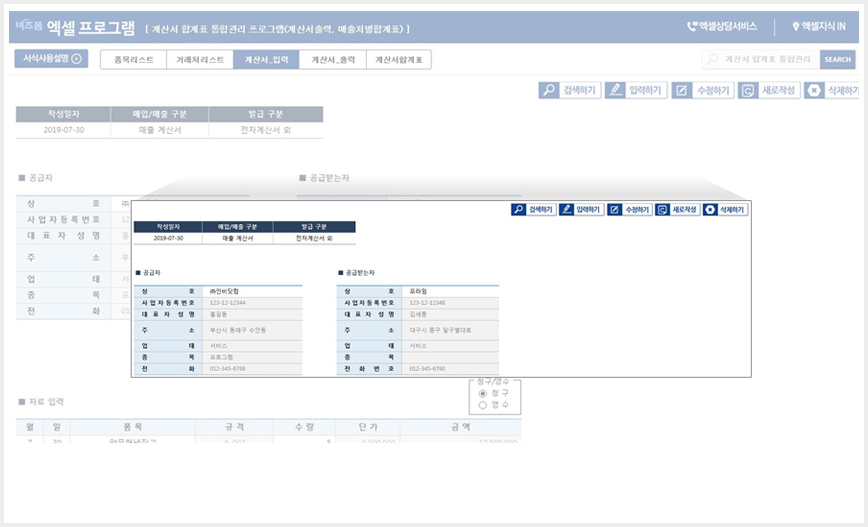
Task: Open the 계산서_출력 tab
Action: [333, 60]
